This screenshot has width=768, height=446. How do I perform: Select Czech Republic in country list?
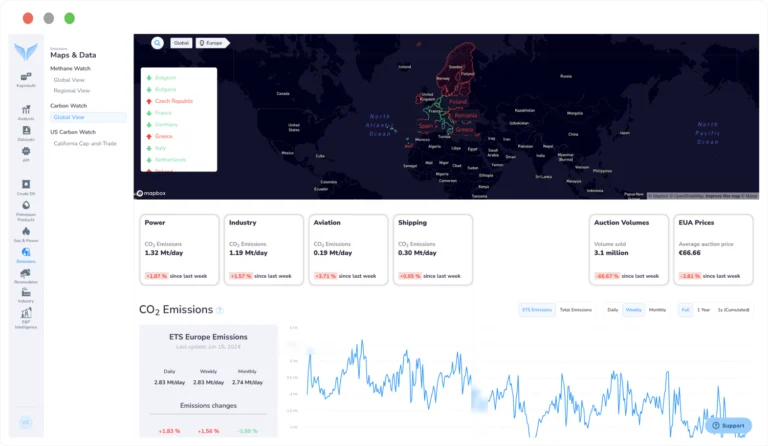coord(173,101)
